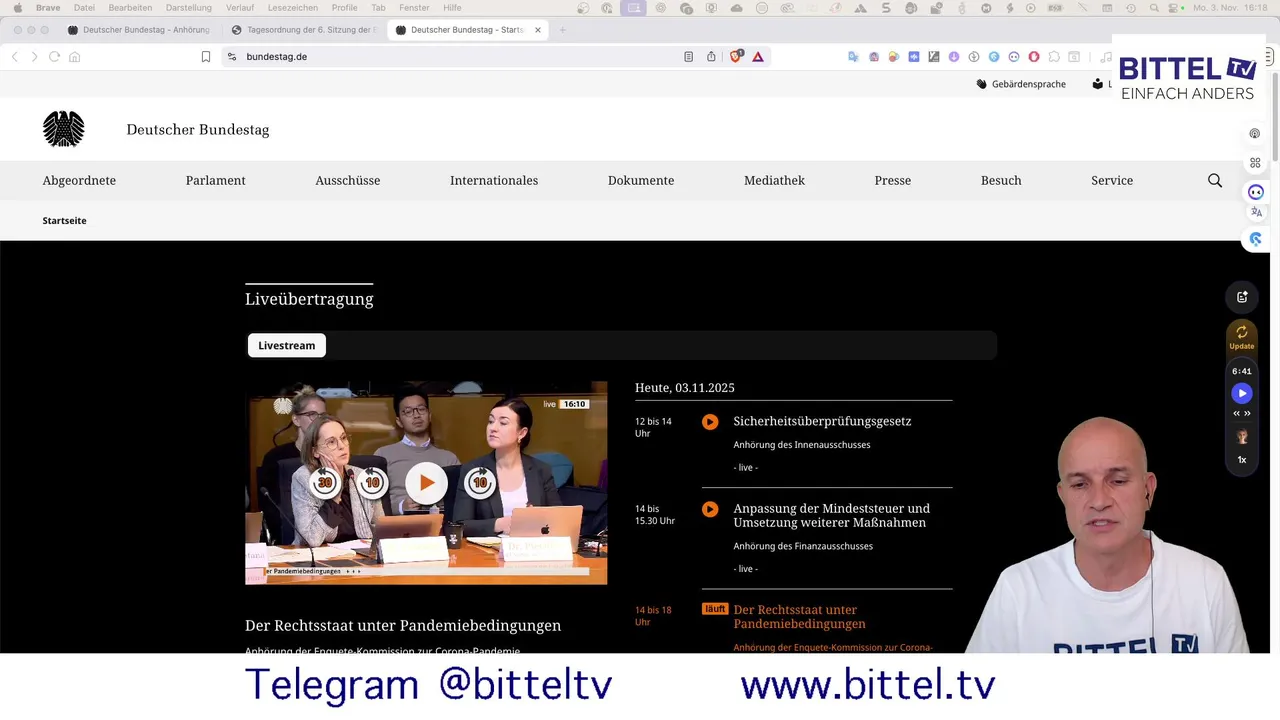Click the share icon in address bar
The height and width of the screenshot is (720, 1280).
711,57
